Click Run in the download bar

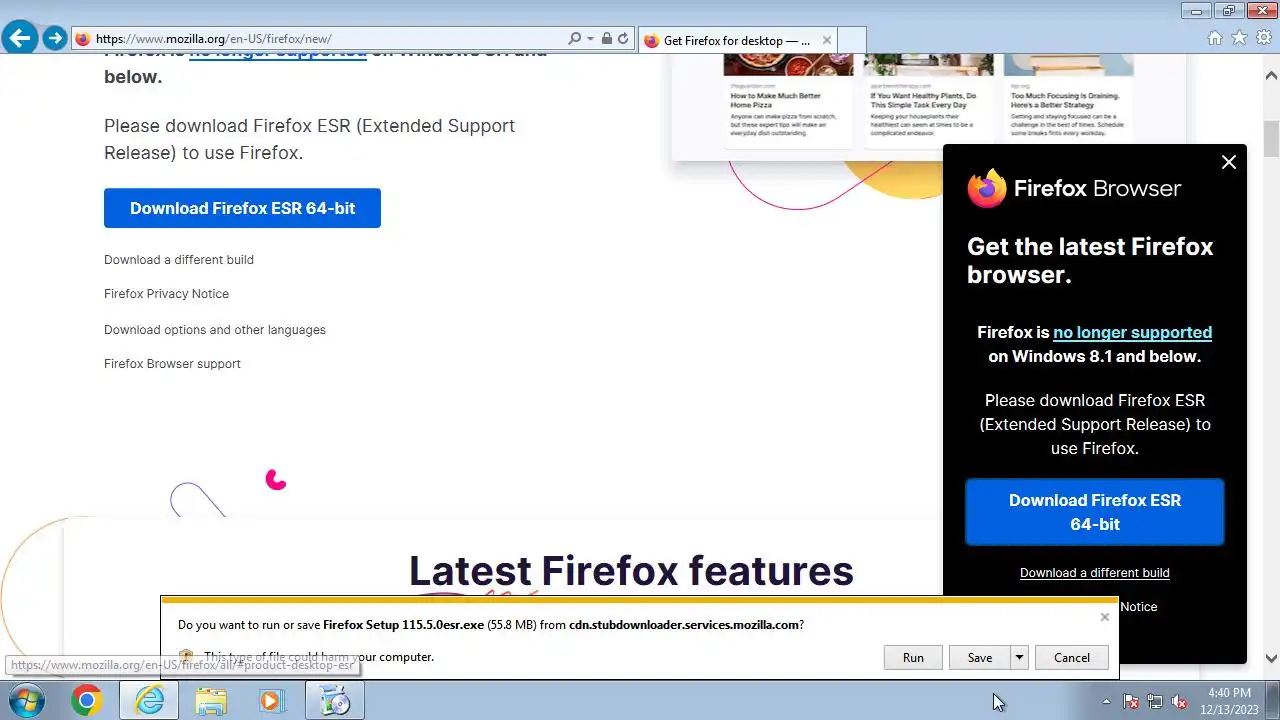pyautogui.click(x=913, y=657)
